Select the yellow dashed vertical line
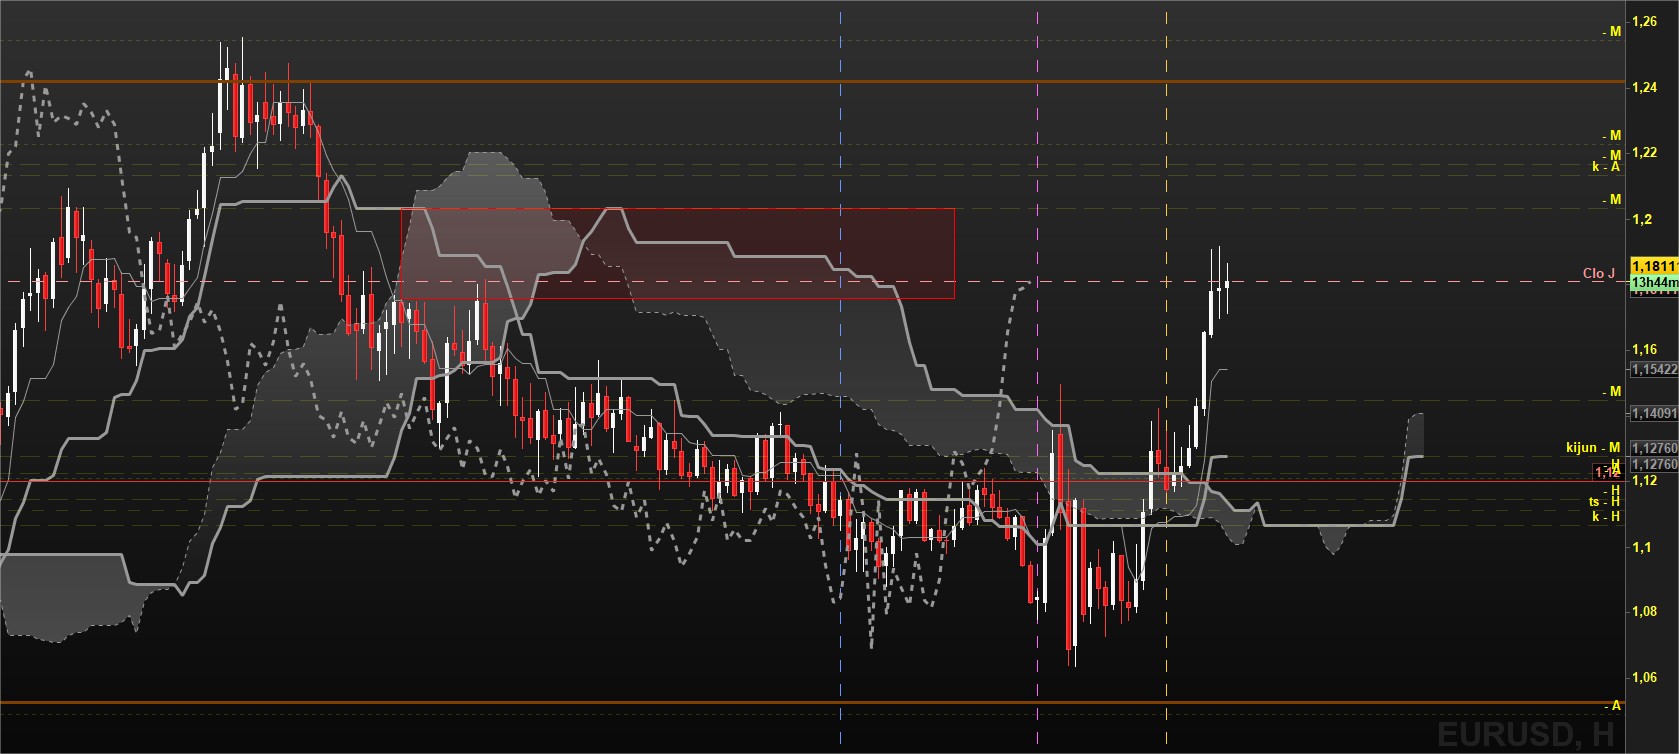The height and width of the screenshot is (754, 1679). coord(1166,377)
